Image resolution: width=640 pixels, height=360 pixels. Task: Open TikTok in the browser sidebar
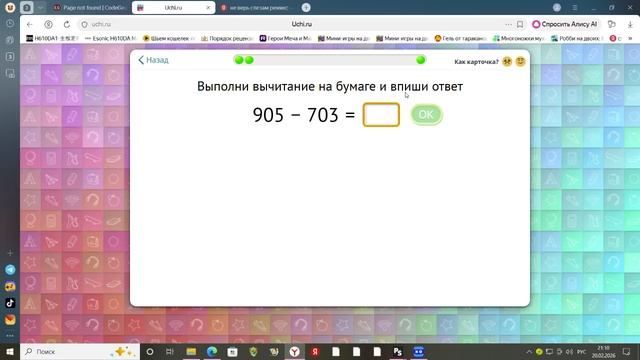click(10, 303)
